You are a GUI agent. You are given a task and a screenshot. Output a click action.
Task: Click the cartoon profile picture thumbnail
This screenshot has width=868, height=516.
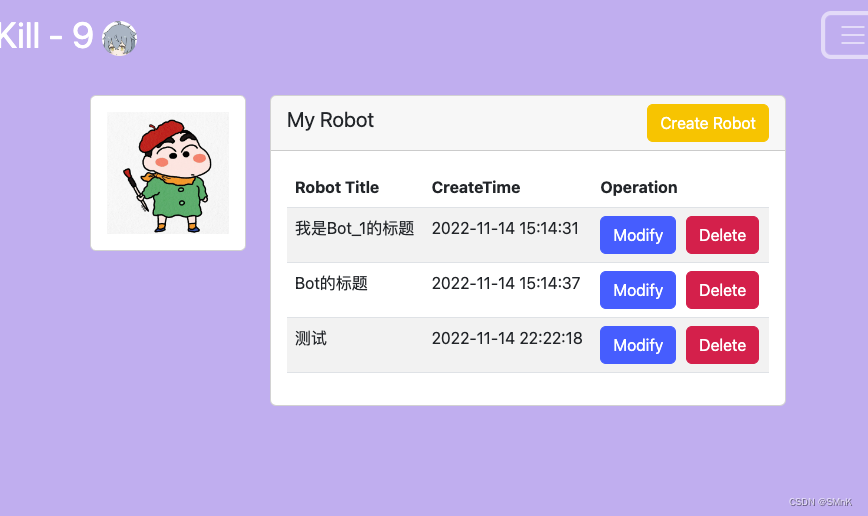[168, 173]
